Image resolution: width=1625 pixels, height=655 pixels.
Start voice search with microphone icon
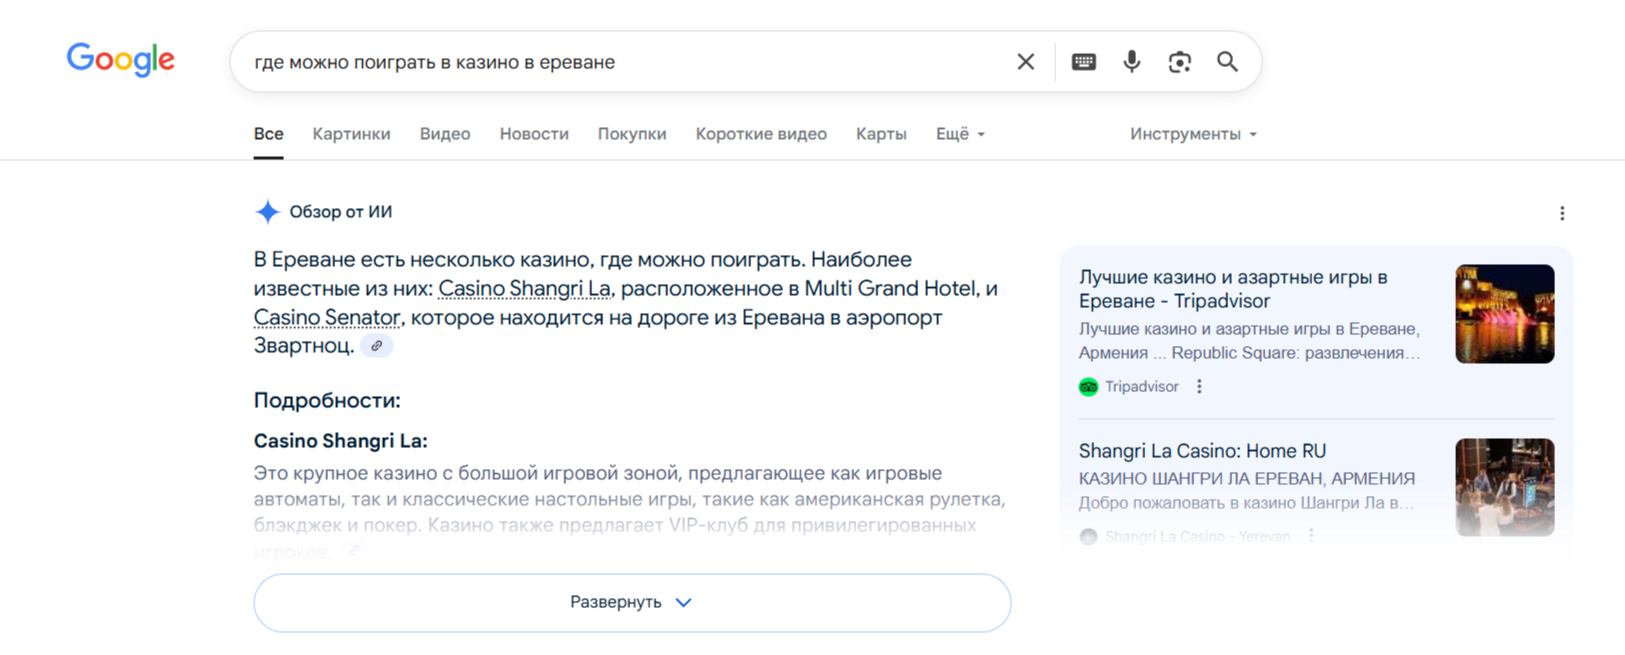tap(1132, 62)
